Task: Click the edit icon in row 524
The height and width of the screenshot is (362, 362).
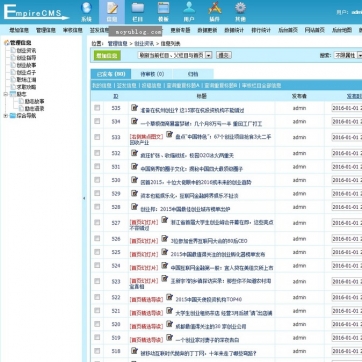Action: (x=164, y=265)
